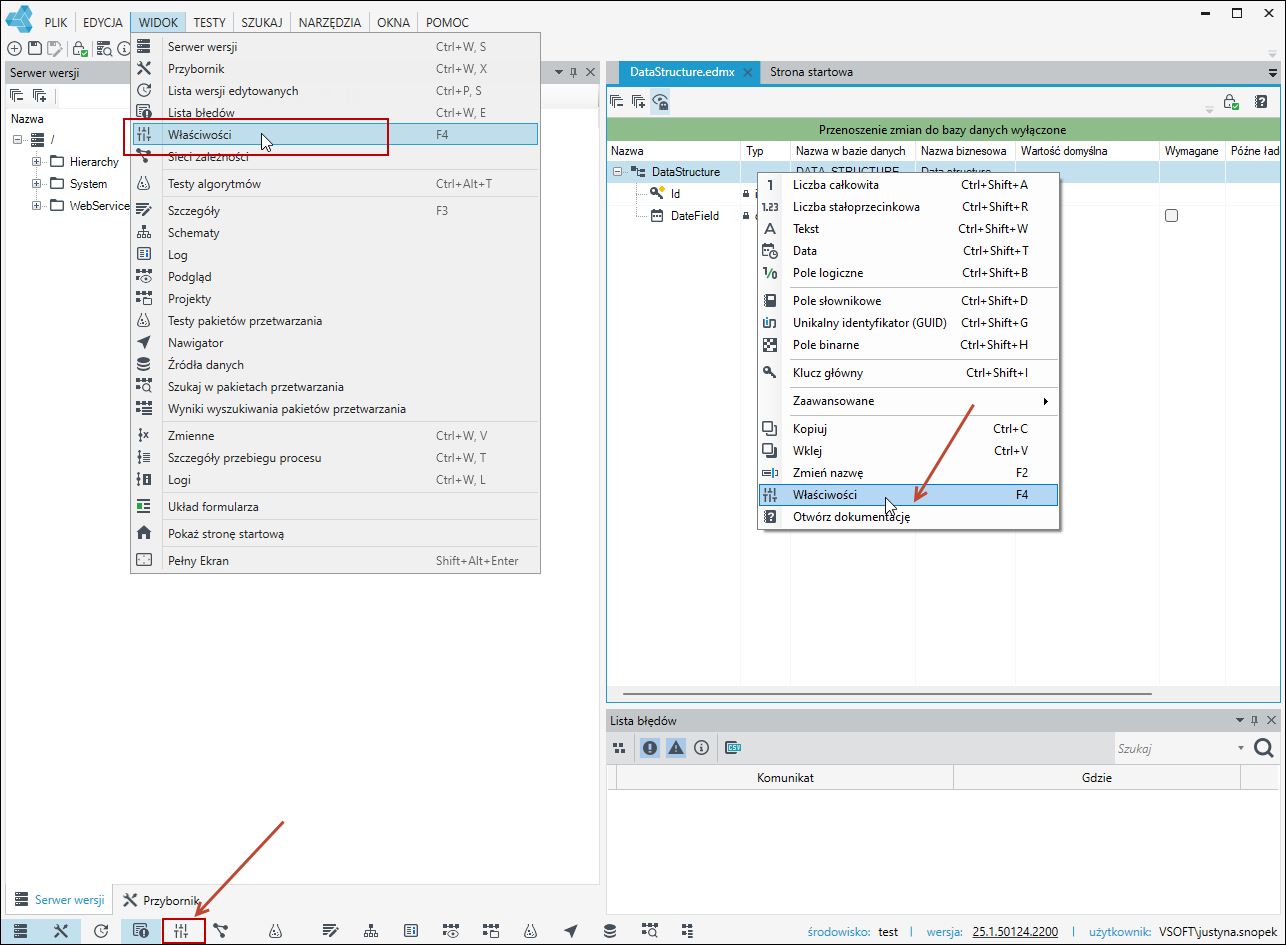Click the error filter icon in Lista błędów
The height and width of the screenshot is (945, 1286).
click(x=650, y=747)
